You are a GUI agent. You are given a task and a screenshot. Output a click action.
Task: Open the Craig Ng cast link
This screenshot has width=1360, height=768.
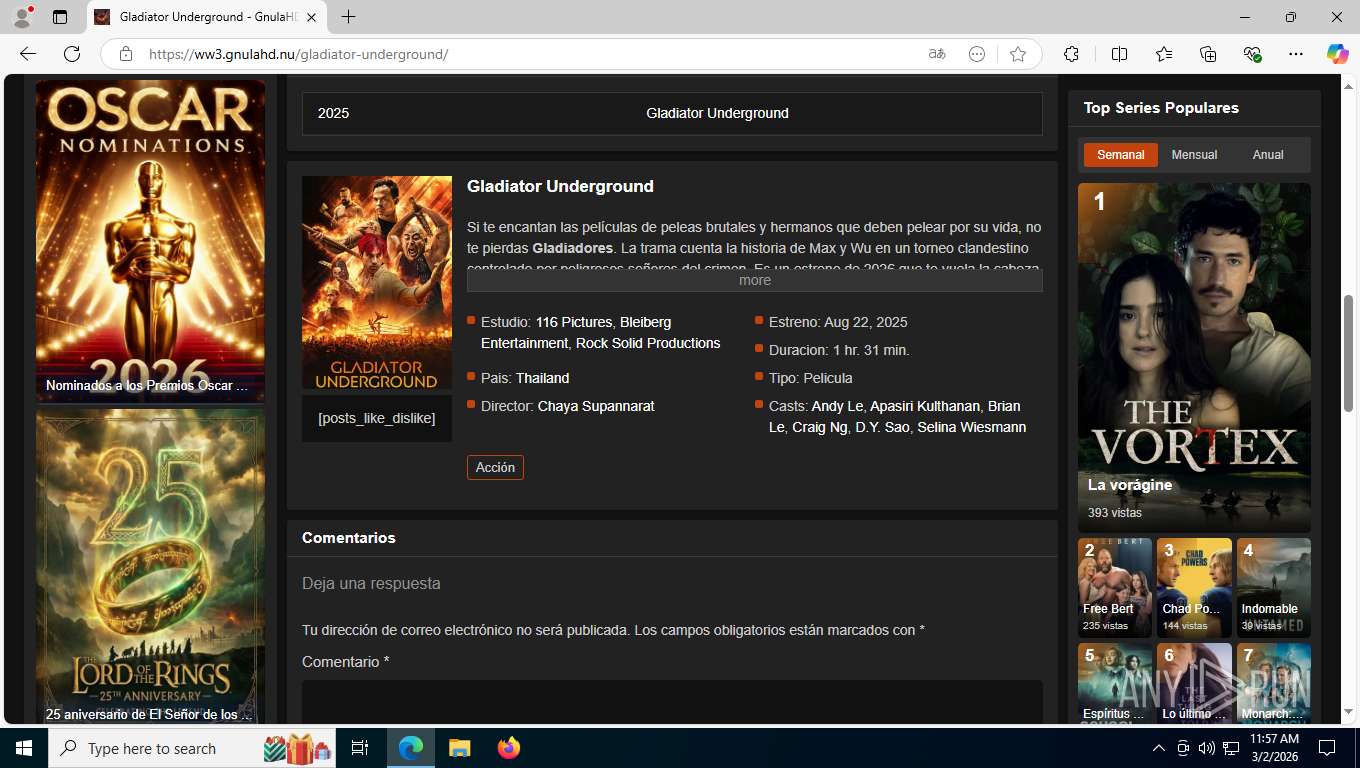(820, 427)
